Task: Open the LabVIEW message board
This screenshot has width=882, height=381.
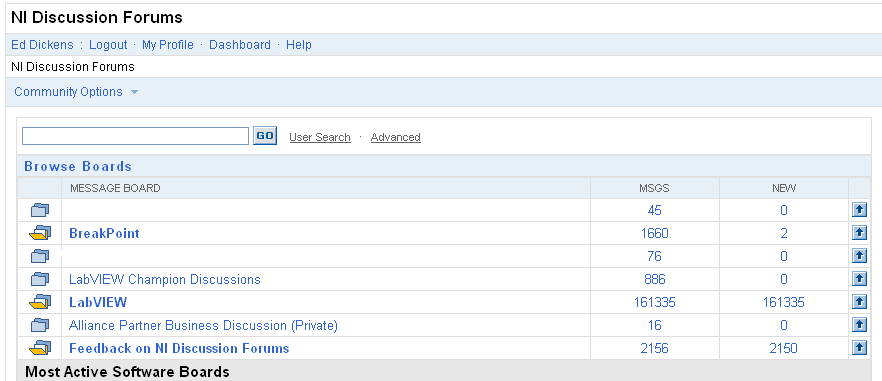Action: coord(98,302)
